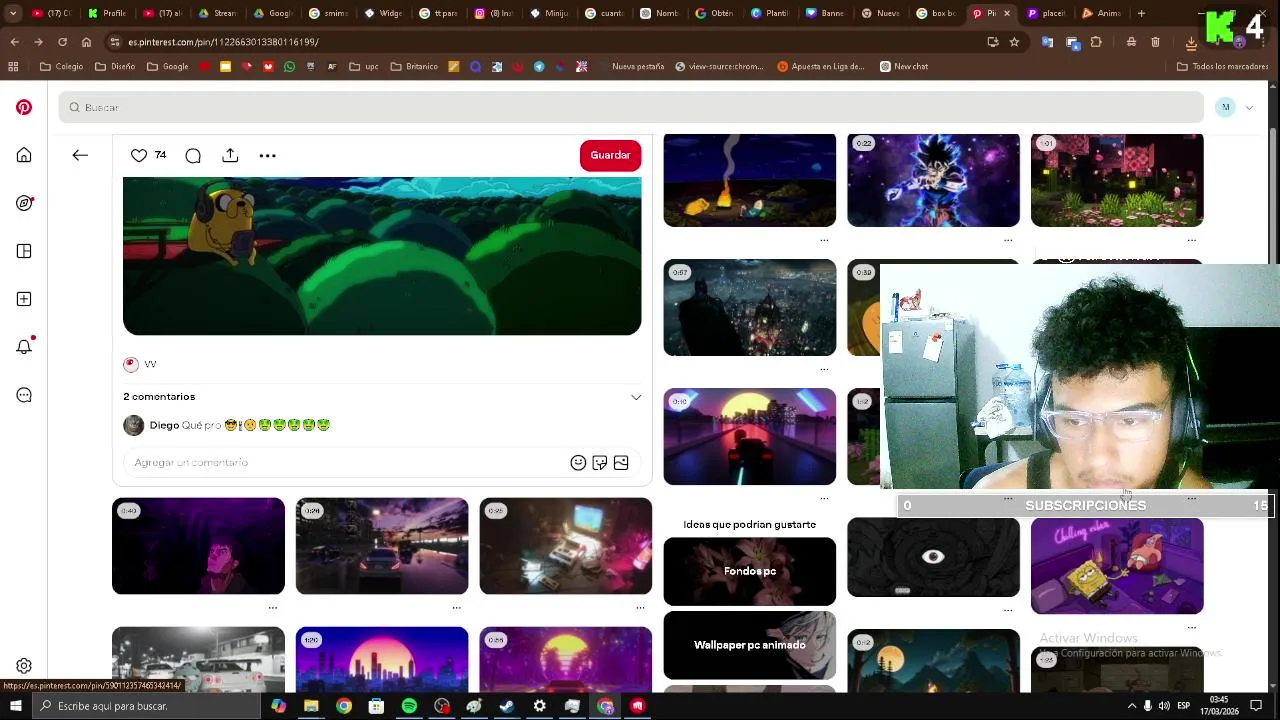
Task: Open the Fondos pc idea tile
Action: point(749,571)
